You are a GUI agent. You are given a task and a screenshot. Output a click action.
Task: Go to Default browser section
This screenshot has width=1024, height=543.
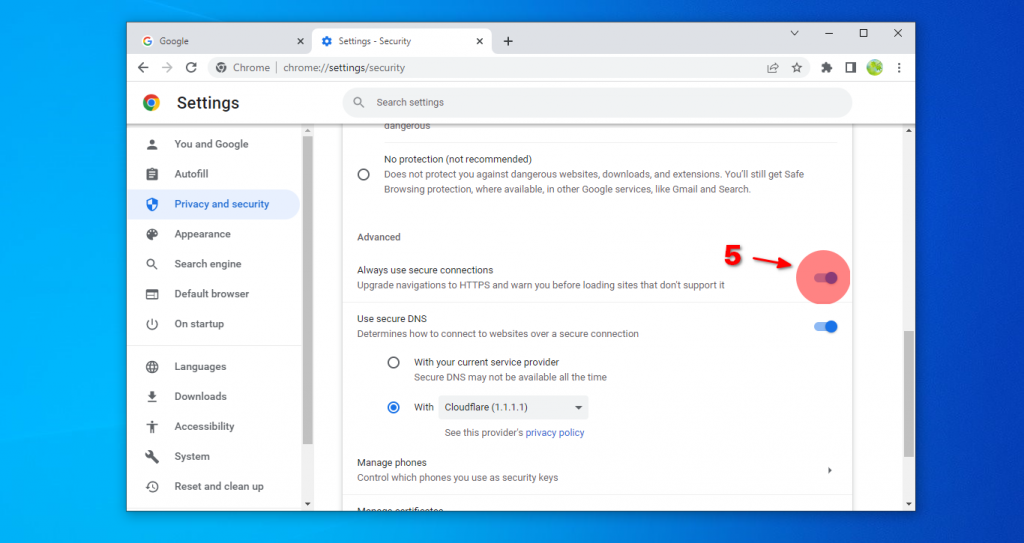click(x=214, y=294)
